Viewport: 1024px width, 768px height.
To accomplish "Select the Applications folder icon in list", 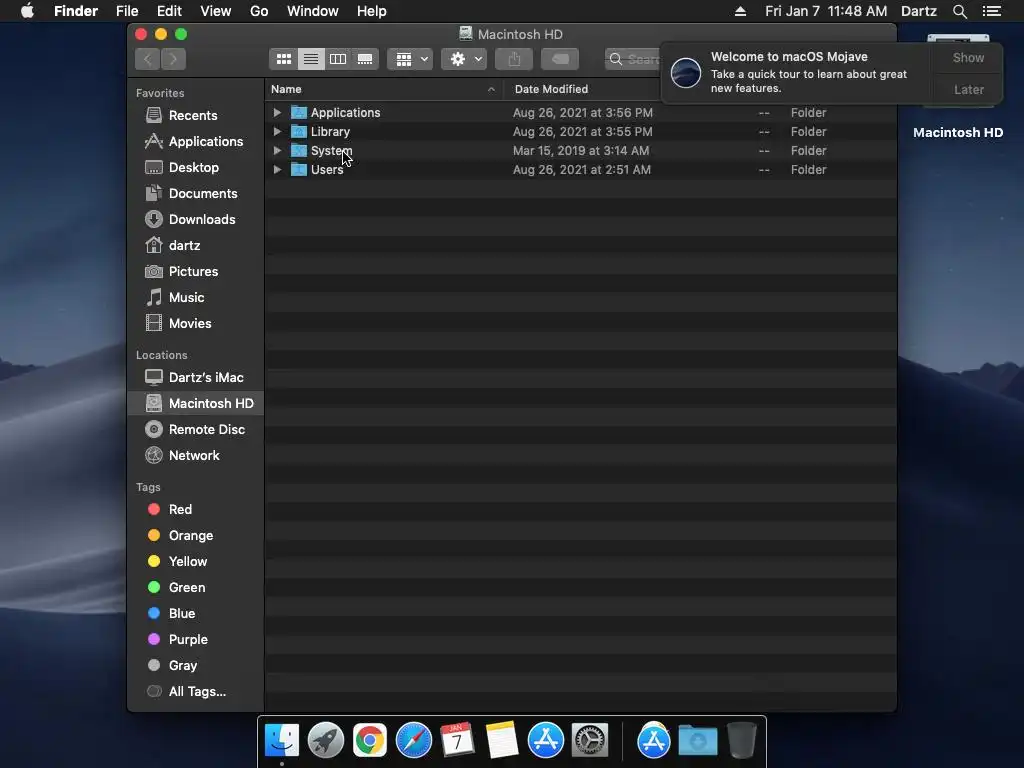I will 298,112.
